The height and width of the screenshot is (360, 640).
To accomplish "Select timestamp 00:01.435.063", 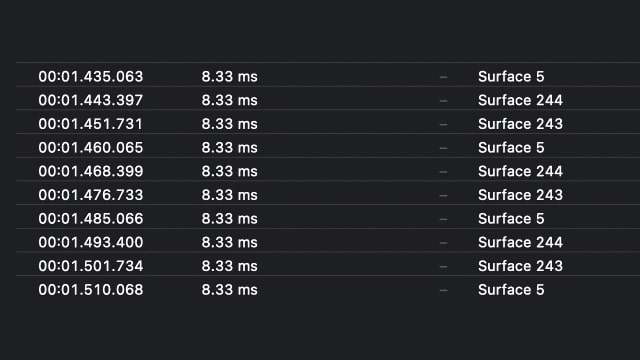I will tap(91, 76).
